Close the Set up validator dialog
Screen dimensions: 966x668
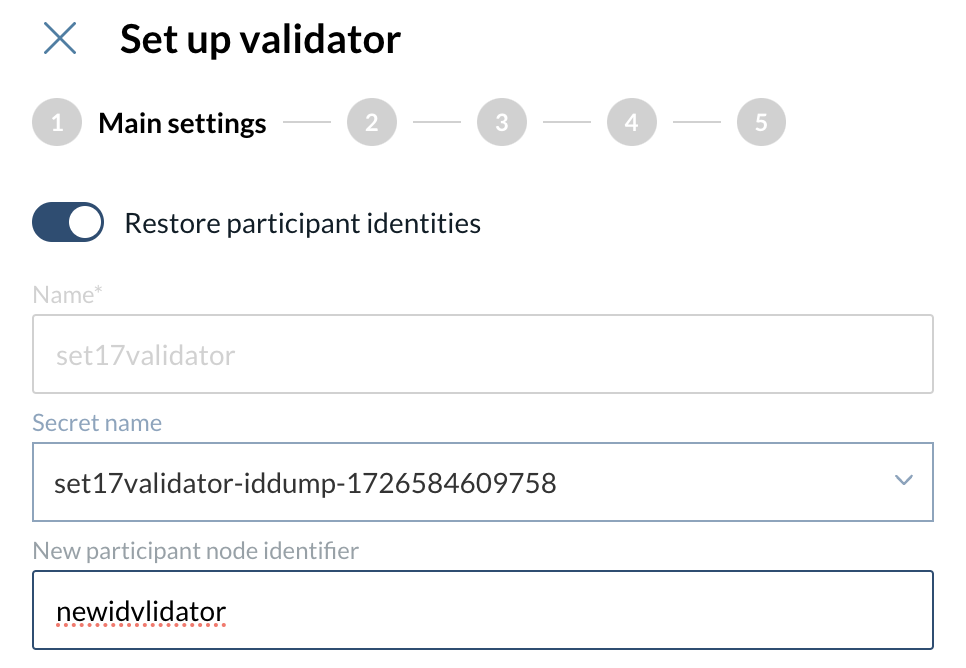(60, 39)
